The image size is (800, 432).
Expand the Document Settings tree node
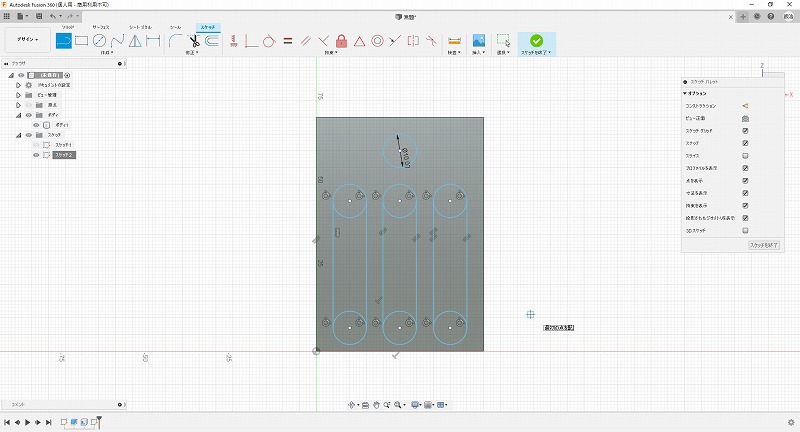pos(18,85)
